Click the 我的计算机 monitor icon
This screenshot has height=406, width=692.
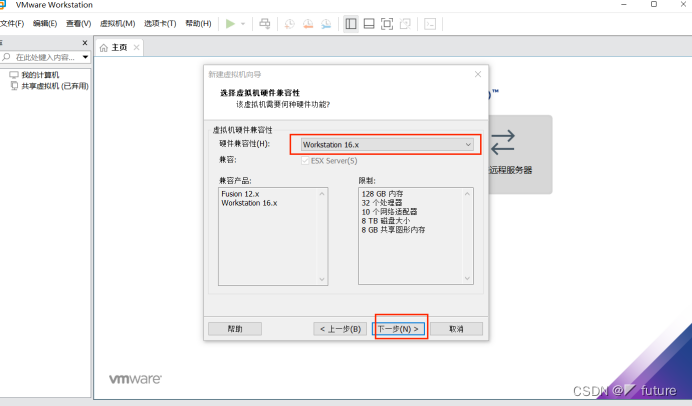tap(14, 75)
